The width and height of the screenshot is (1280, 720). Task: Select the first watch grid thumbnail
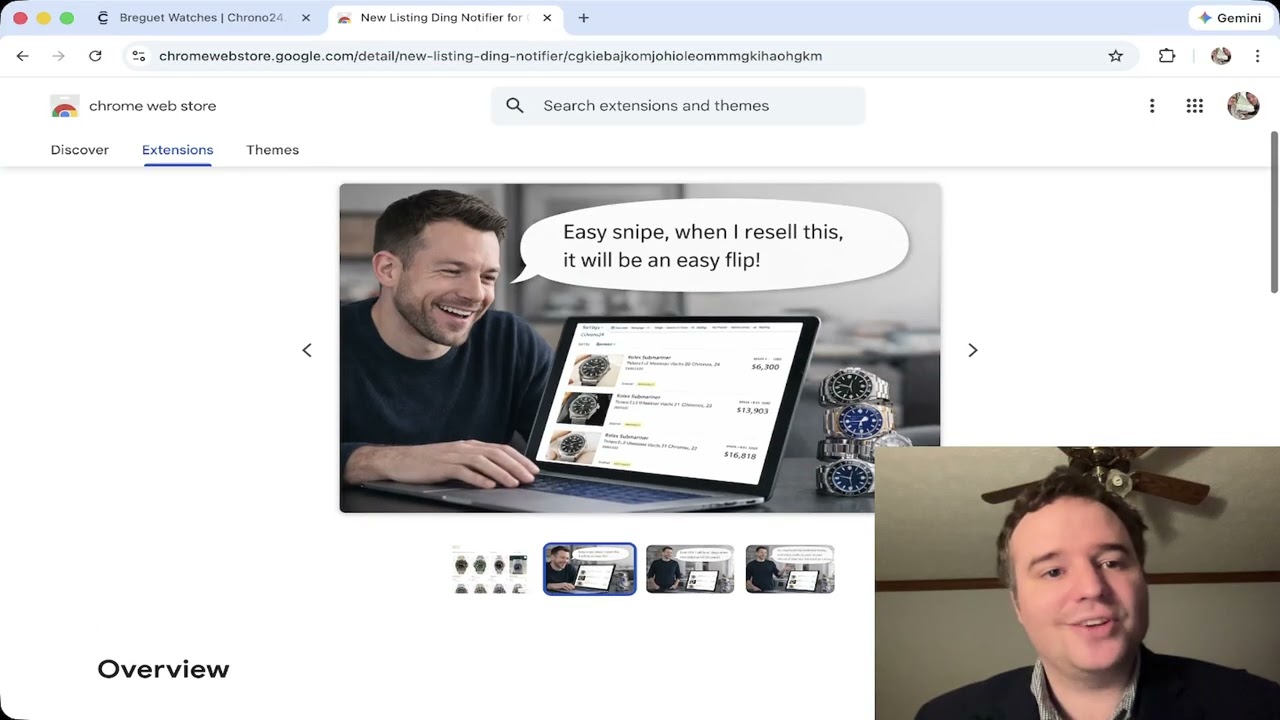tap(490, 569)
